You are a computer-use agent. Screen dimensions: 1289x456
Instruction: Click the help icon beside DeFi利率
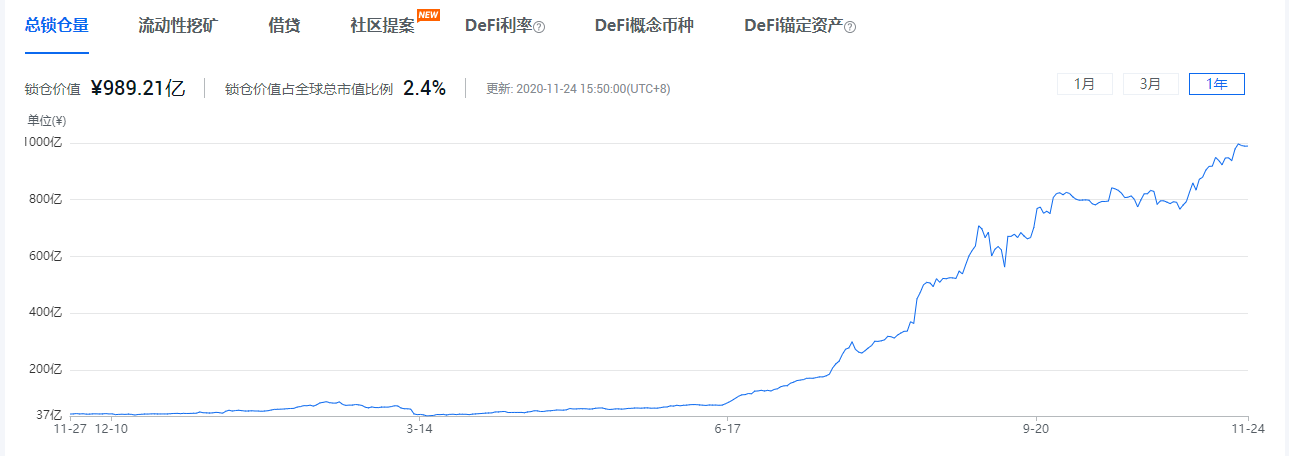pos(539,27)
